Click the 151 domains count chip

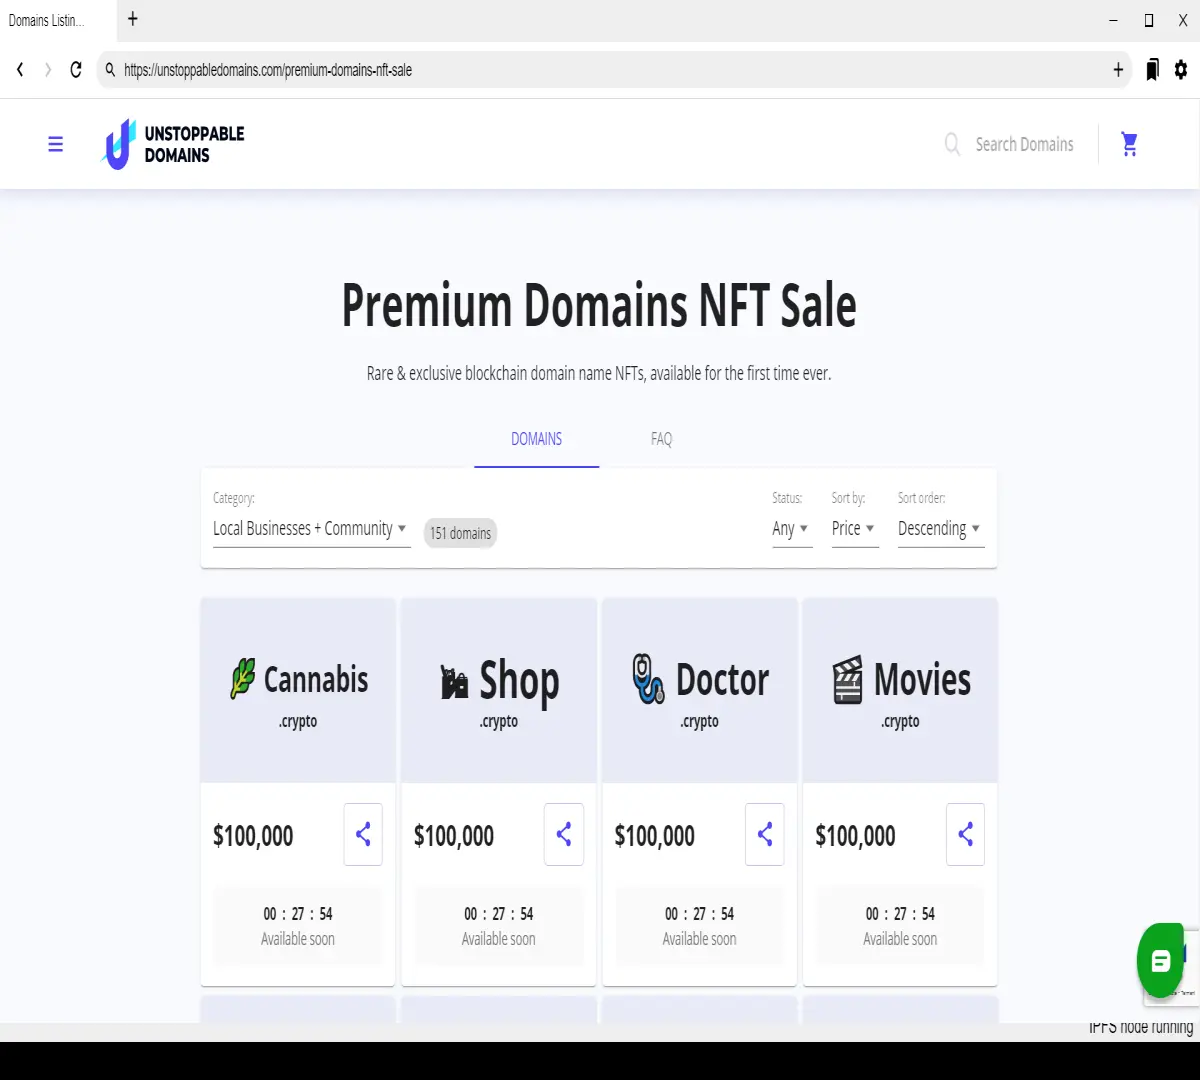click(x=460, y=533)
